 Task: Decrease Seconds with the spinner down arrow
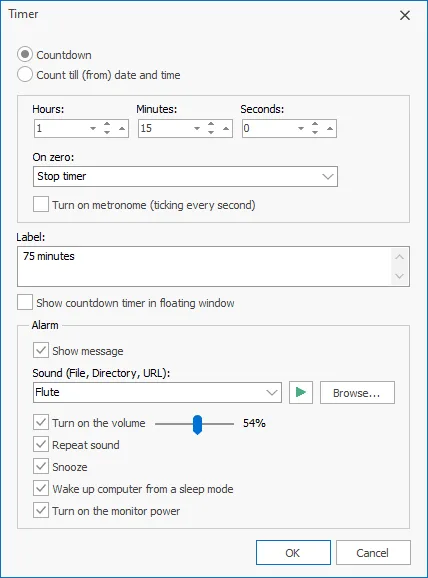pyautogui.click(x=315, y=132)
